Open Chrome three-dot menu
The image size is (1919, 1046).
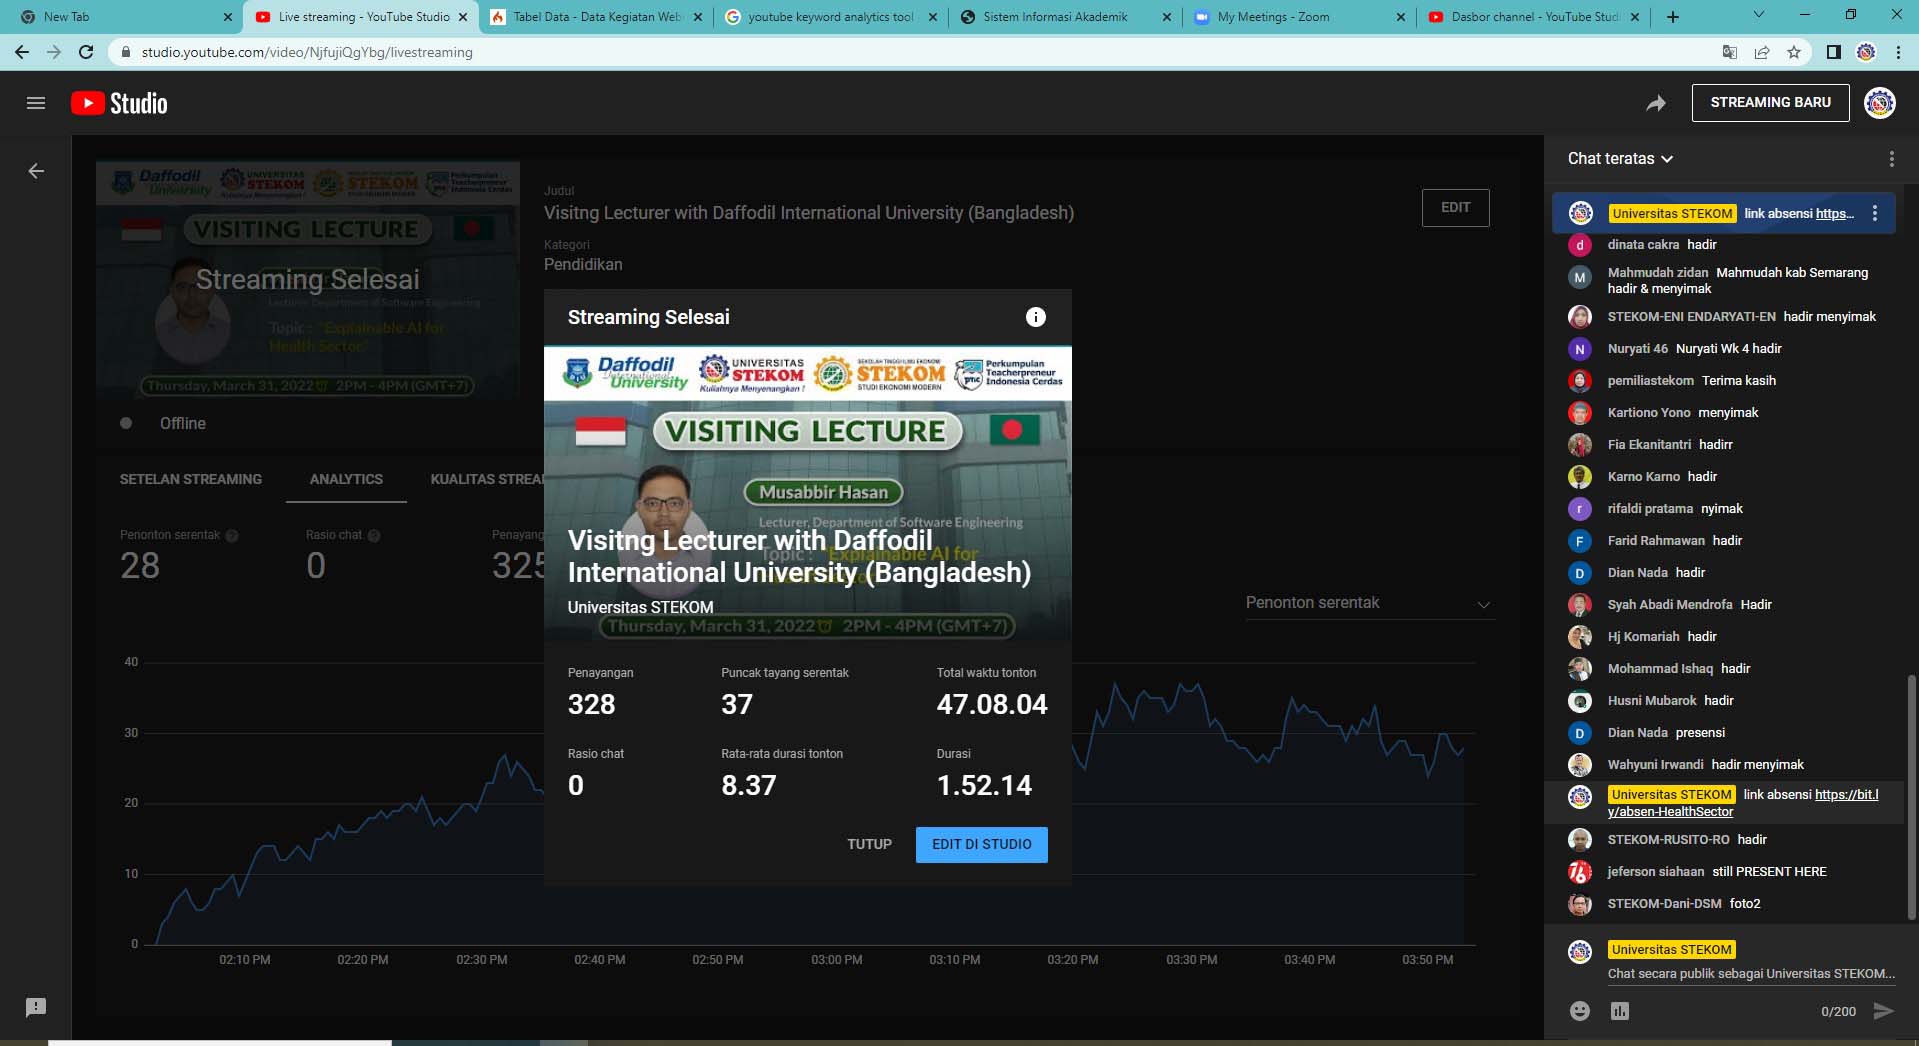[1898, 52]
